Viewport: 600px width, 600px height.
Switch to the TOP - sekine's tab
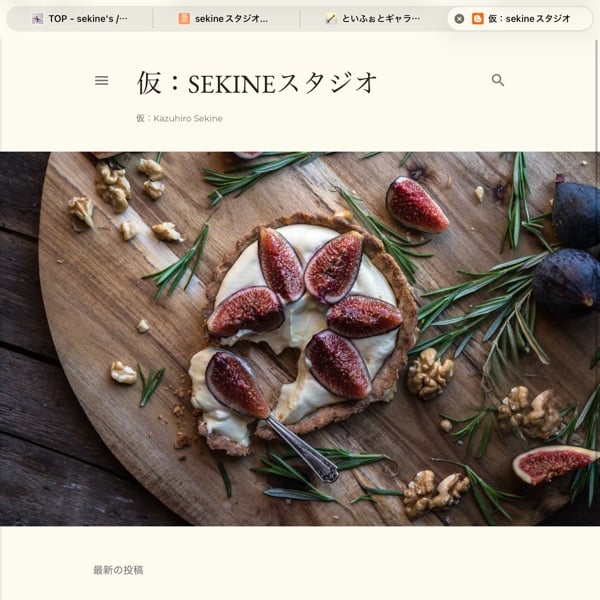[x=80, y=18]
